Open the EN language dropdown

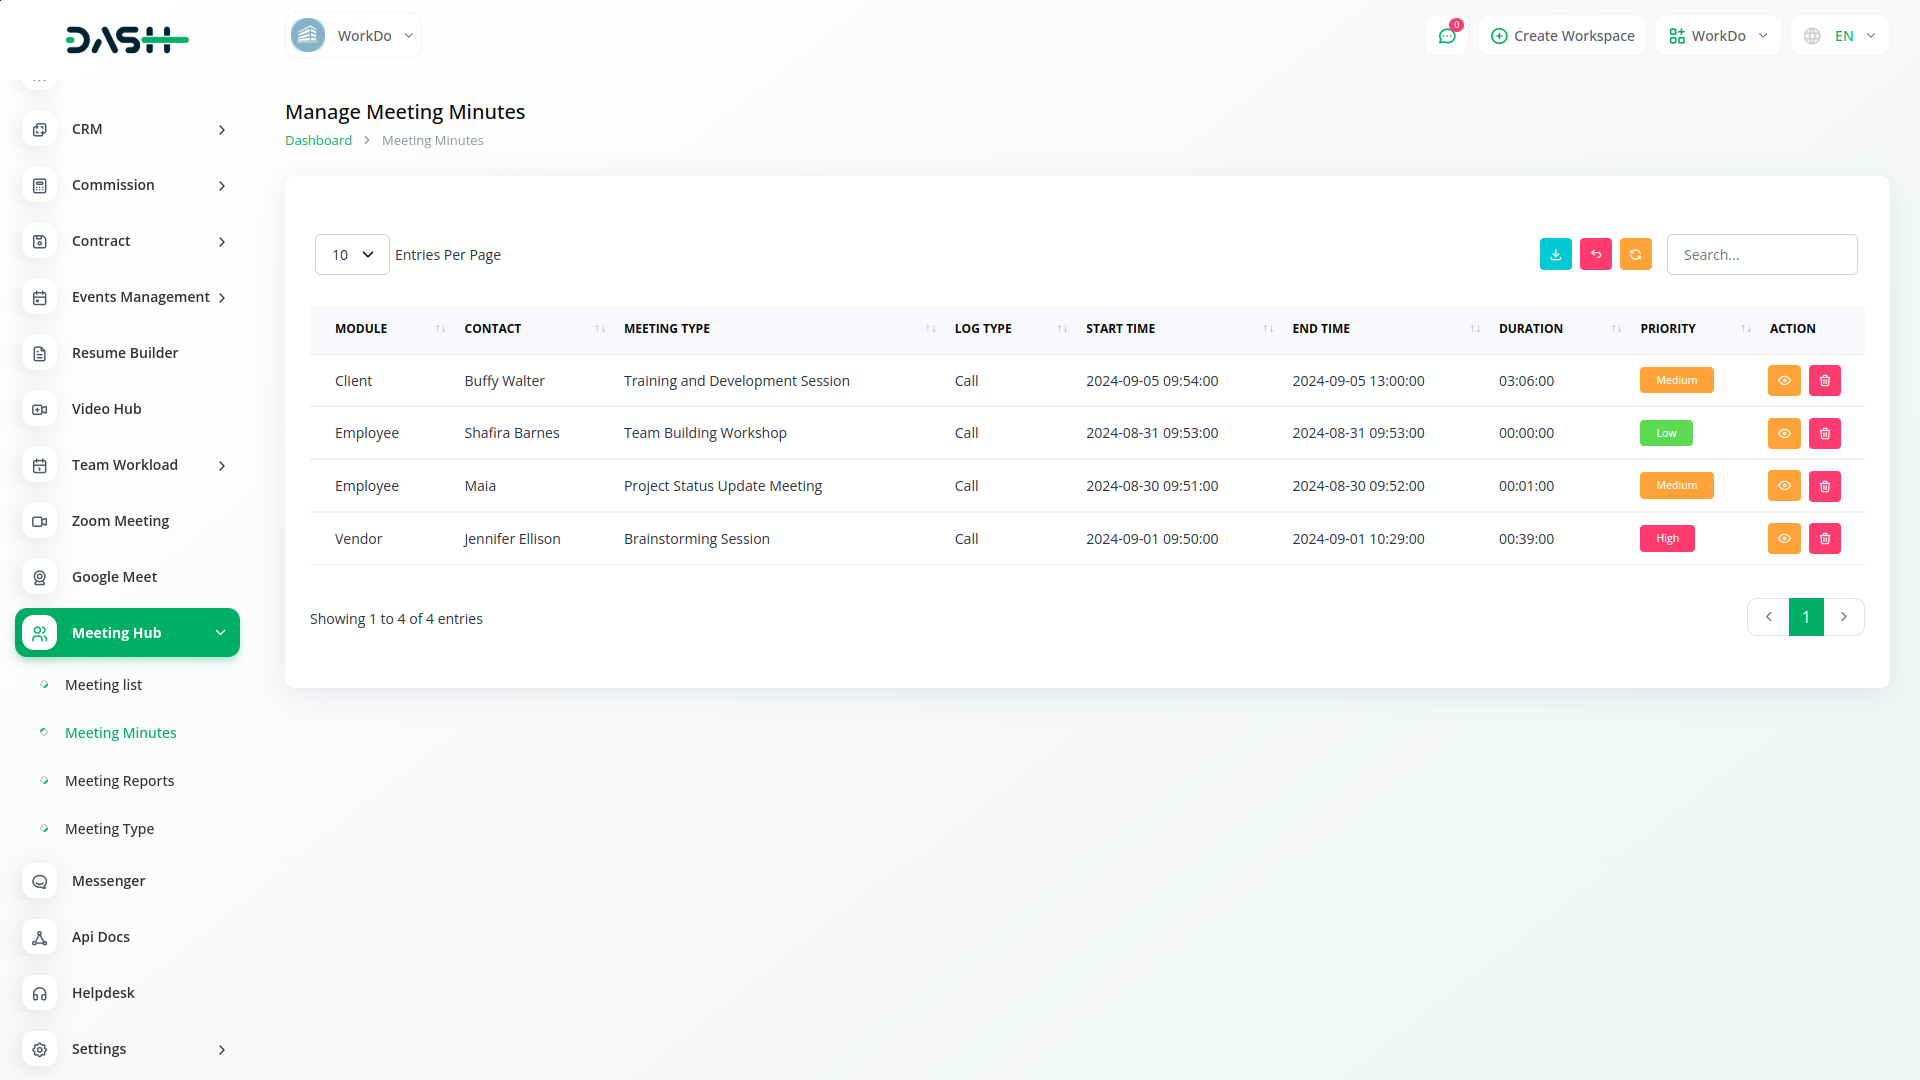(x=1840, y=36)
